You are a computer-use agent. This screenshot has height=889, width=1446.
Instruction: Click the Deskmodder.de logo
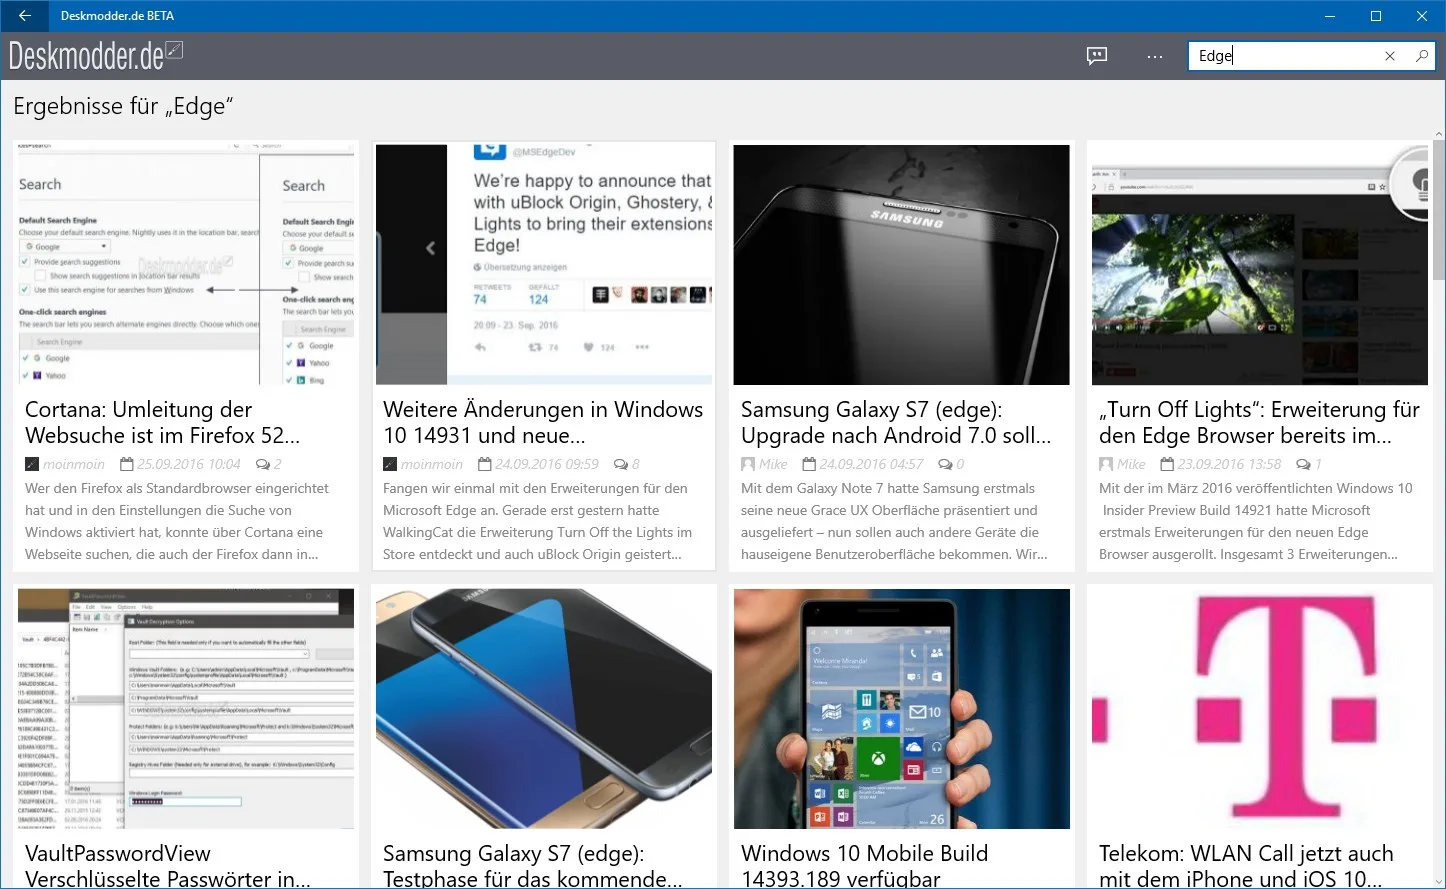95,56
